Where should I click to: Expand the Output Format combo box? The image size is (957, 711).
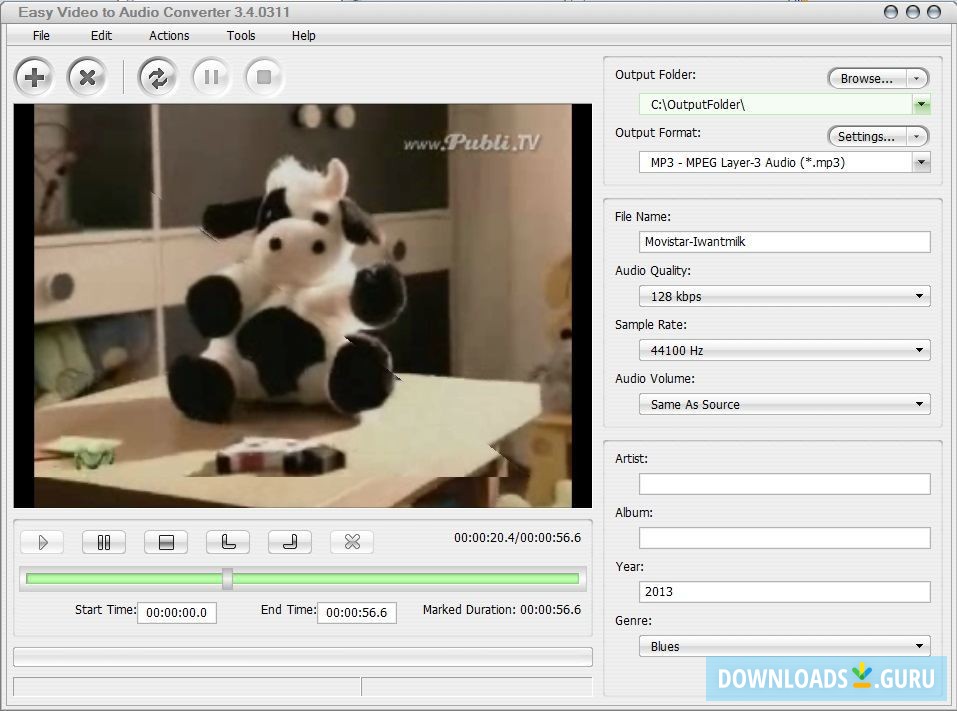(921, 163)
